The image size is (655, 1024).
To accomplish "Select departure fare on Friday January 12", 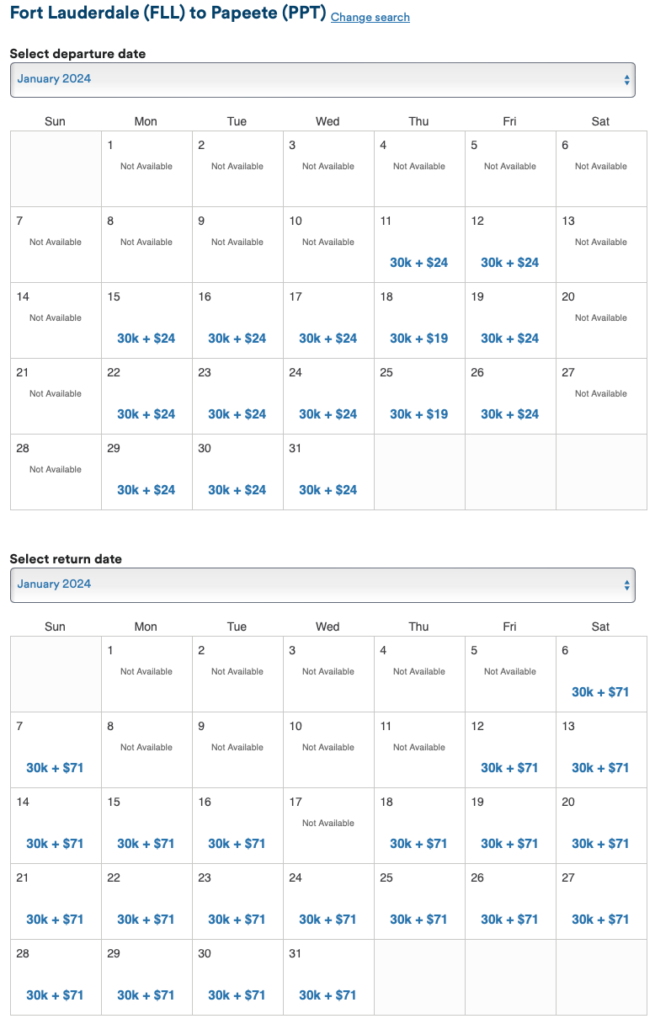I will click(510, 263).
